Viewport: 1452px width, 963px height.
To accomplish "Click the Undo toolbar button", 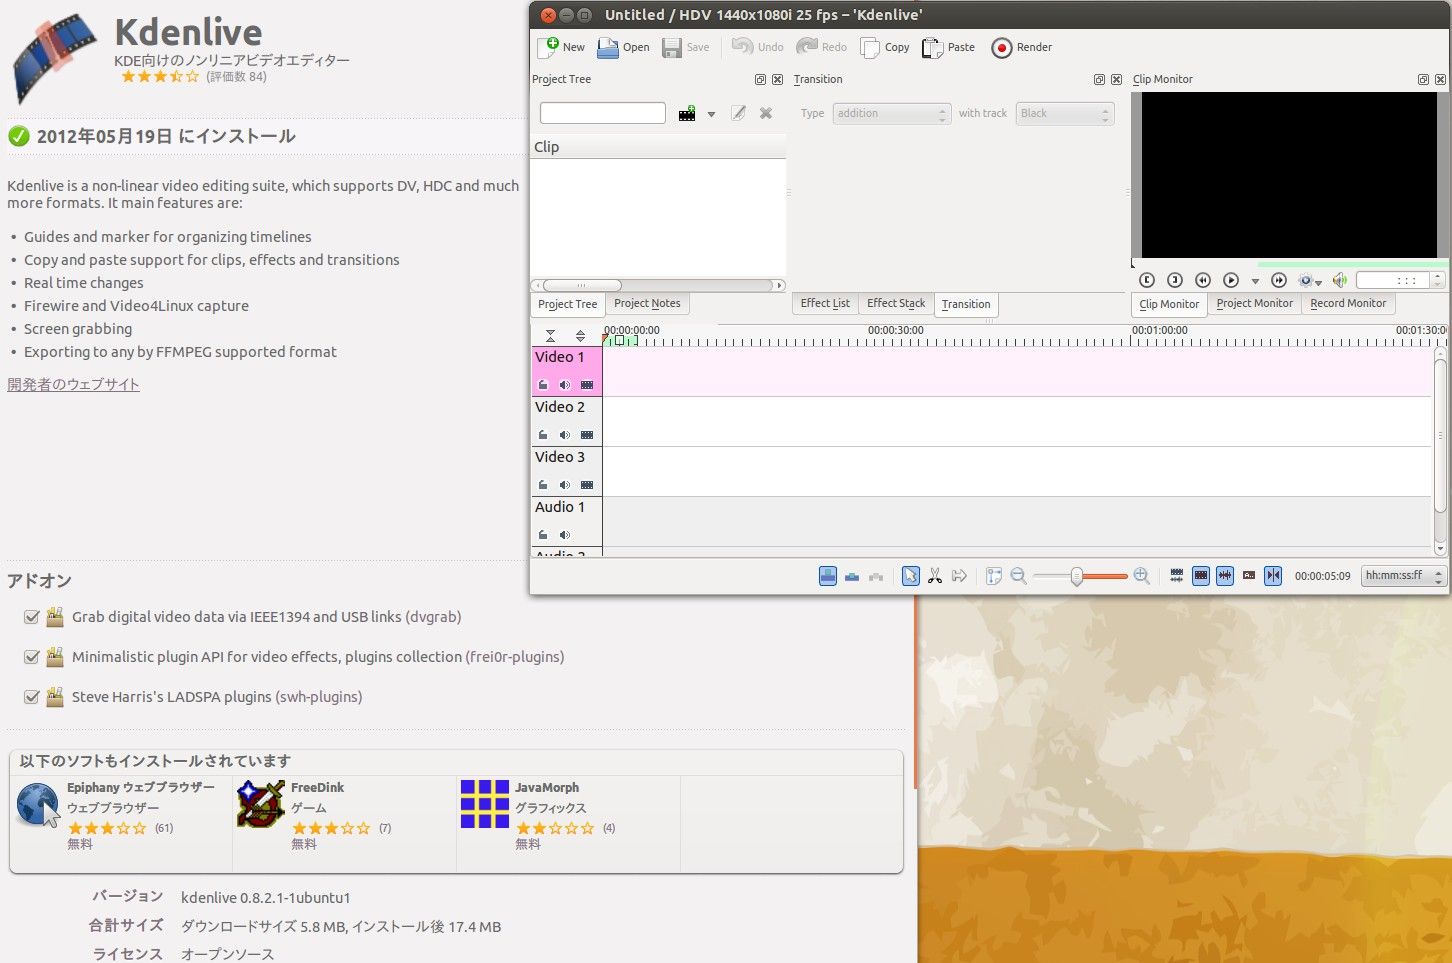I will pos(757,47).
